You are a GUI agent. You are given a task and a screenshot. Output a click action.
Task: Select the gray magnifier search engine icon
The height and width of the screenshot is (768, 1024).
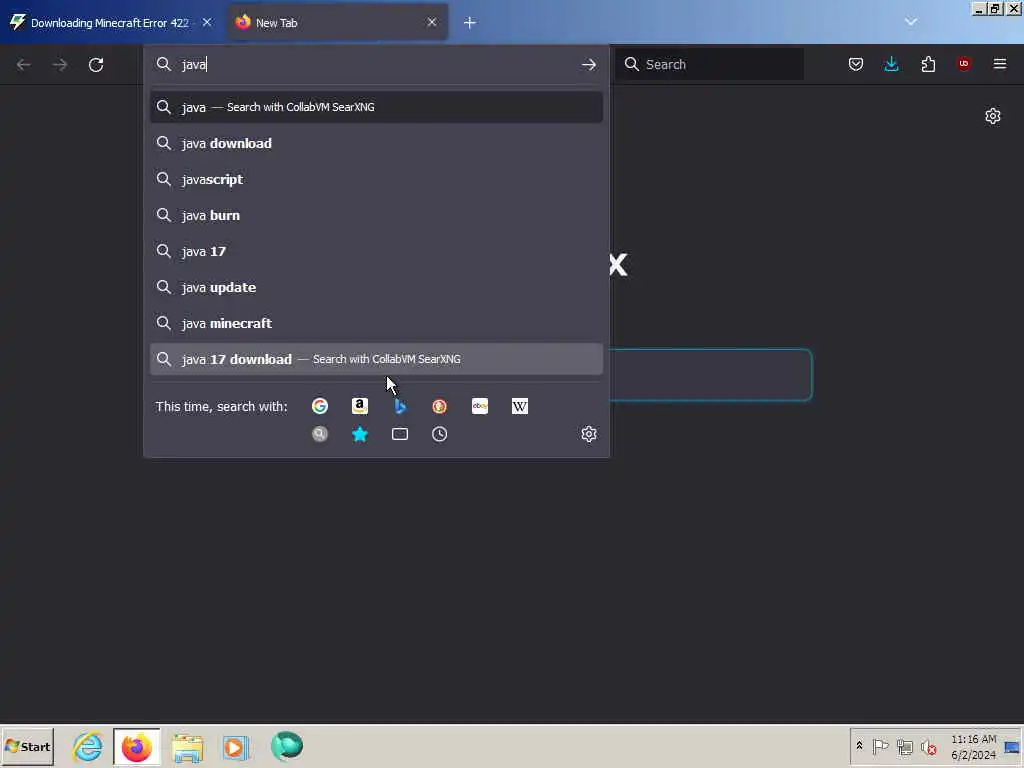pos(319,434)
